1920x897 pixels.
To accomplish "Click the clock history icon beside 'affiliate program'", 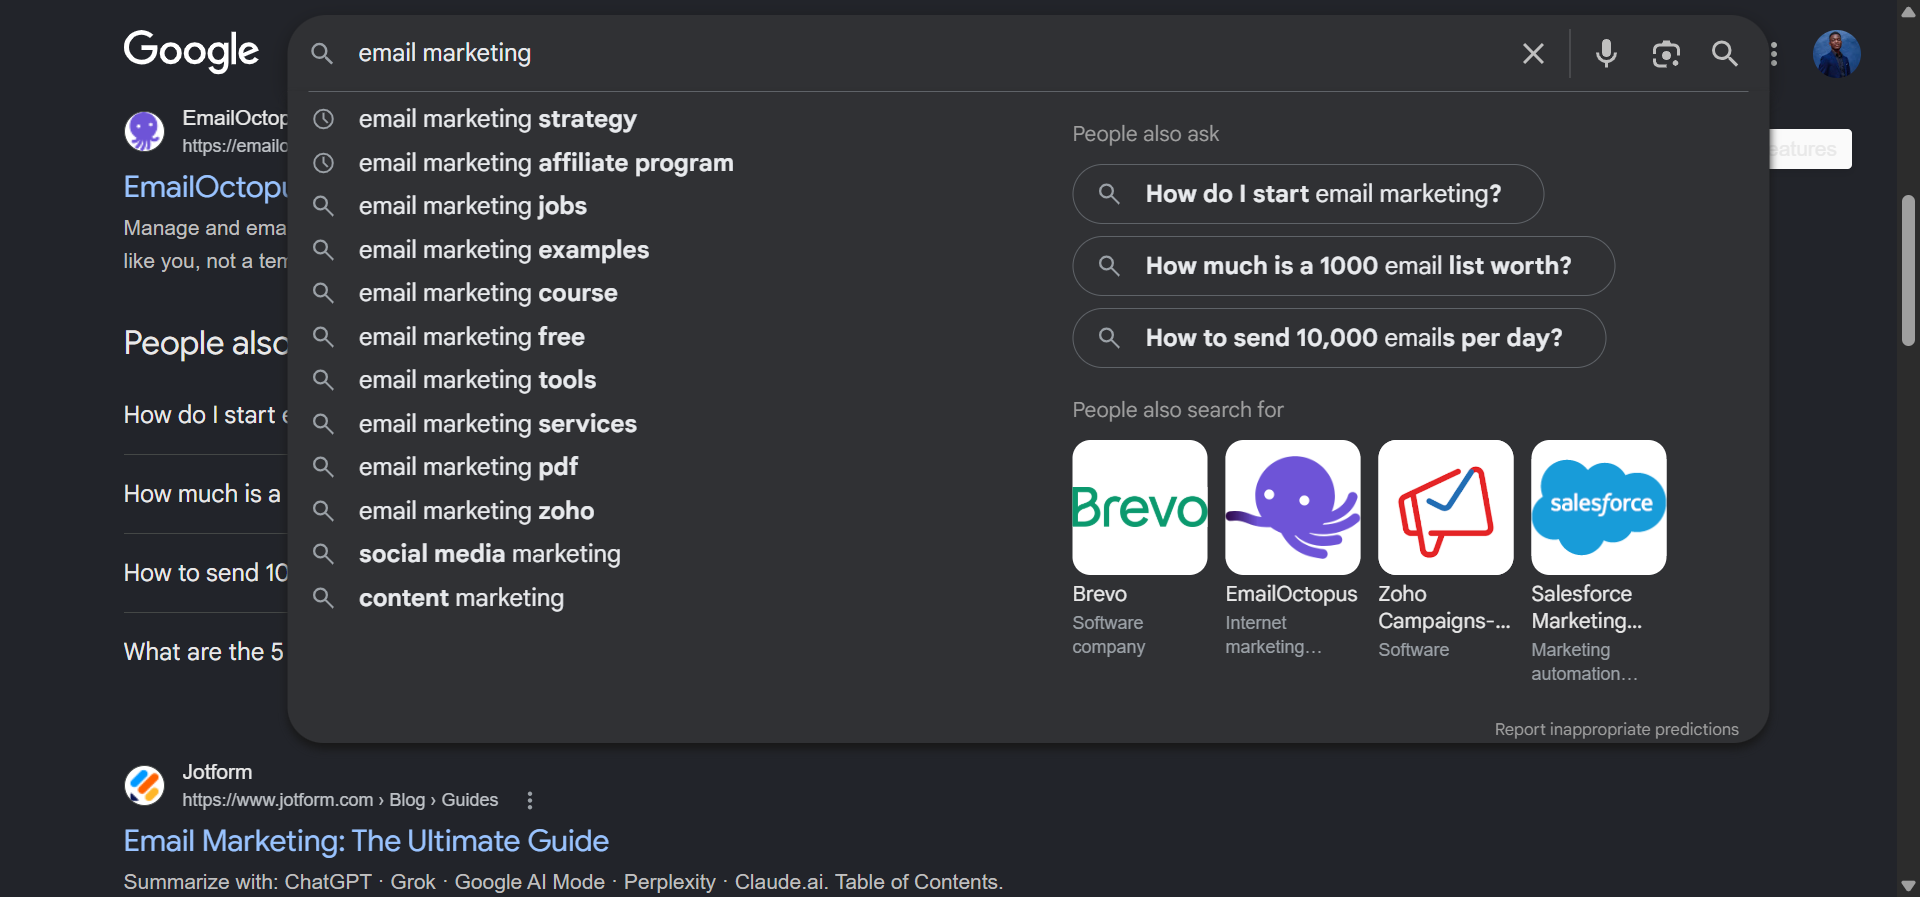I will pos(323,163).
